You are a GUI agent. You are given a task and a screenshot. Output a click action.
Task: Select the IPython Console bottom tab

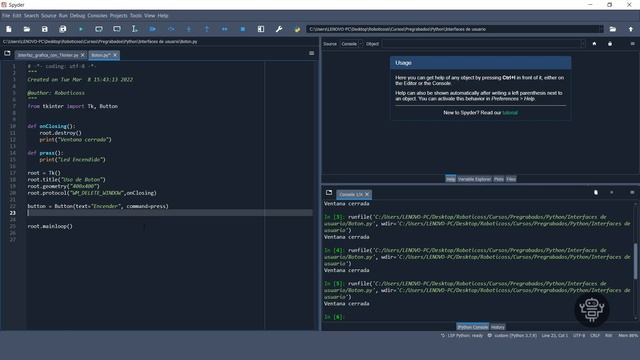click(472, 327)
